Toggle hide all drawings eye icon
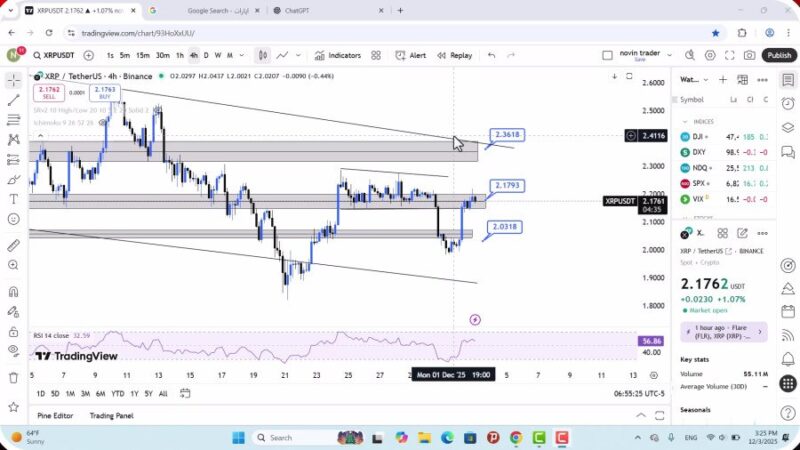Viewport: 800px width, 450px height. (13, 349)
